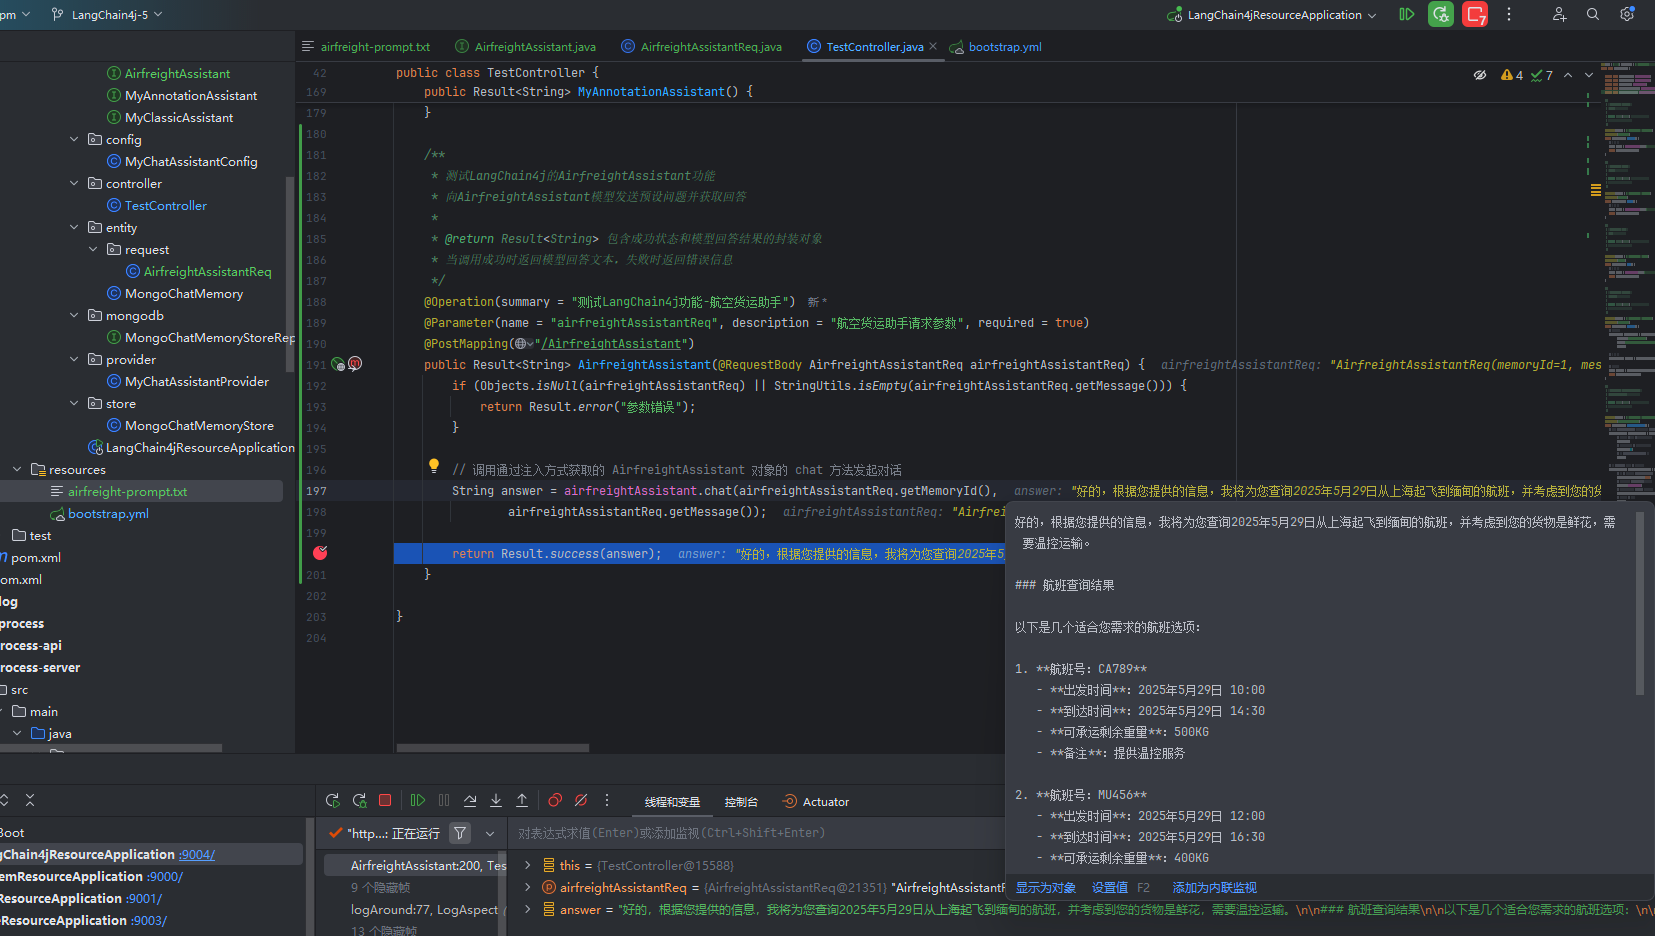Screen dimensions: 1655x936
Task: Collapse the provider folder
Action: [x=74, y=359]
